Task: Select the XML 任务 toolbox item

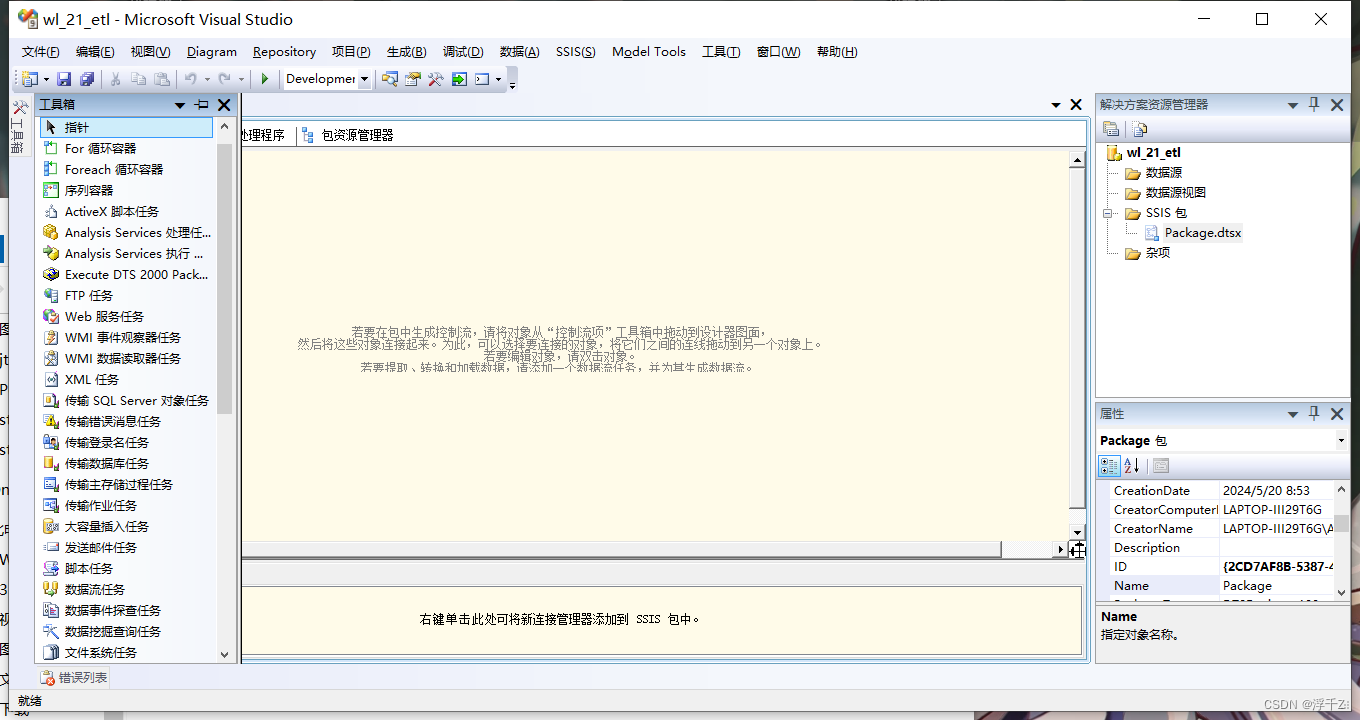Action: pos(126,379)
